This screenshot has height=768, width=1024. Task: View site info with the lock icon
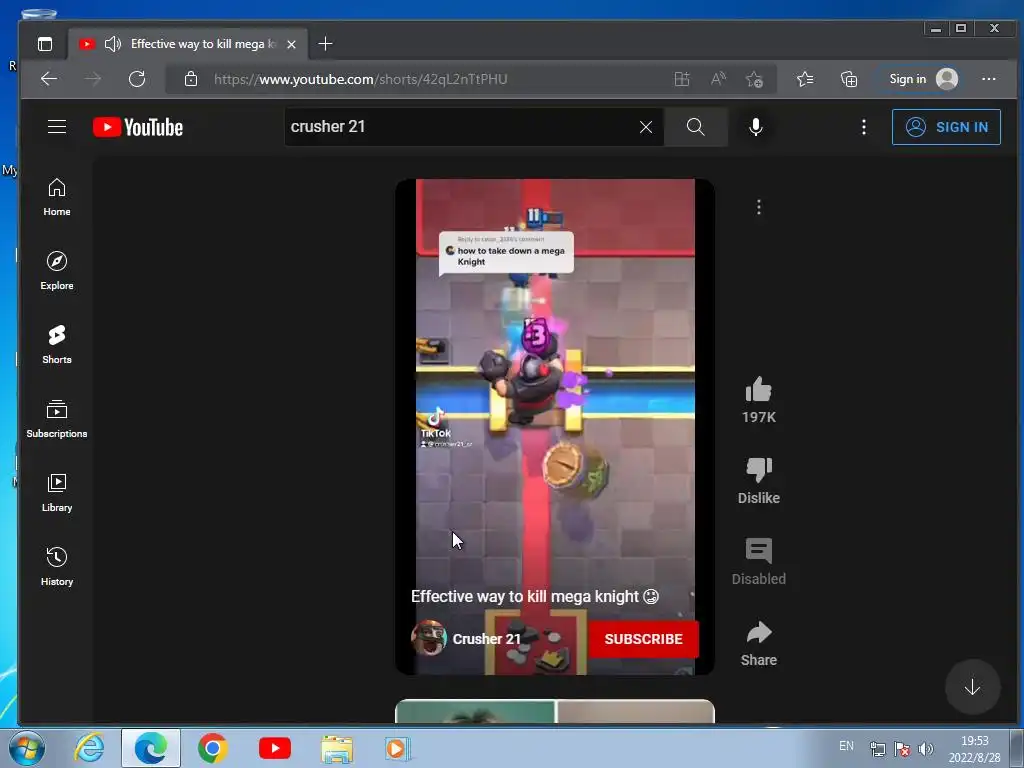[x=191, y=79]
